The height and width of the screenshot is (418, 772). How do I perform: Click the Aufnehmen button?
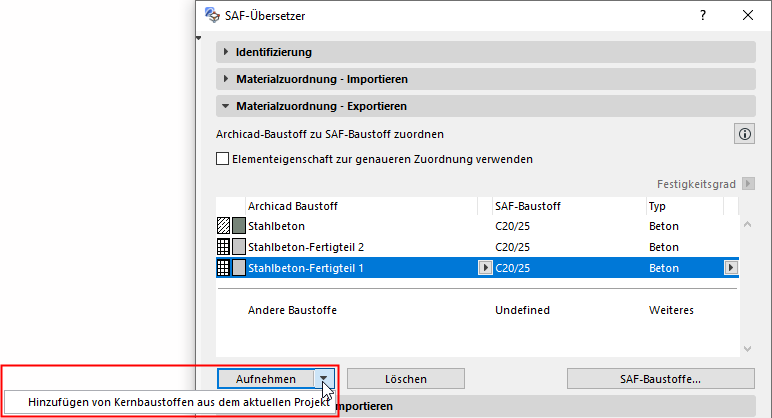265,379
